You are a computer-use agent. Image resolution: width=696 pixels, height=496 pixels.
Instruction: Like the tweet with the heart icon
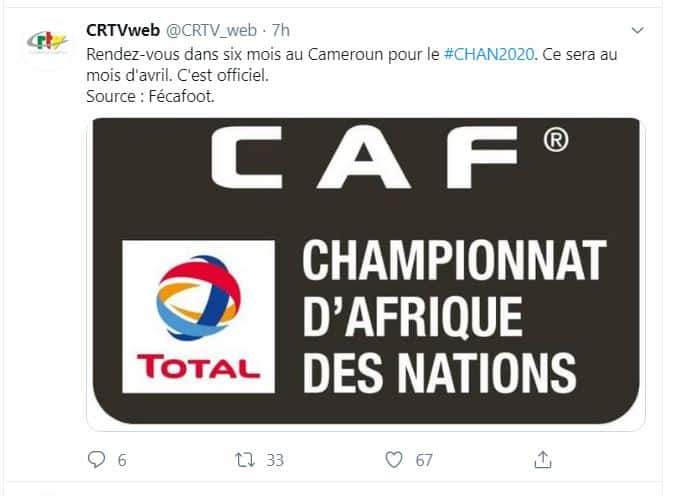[x=394, y=460]
